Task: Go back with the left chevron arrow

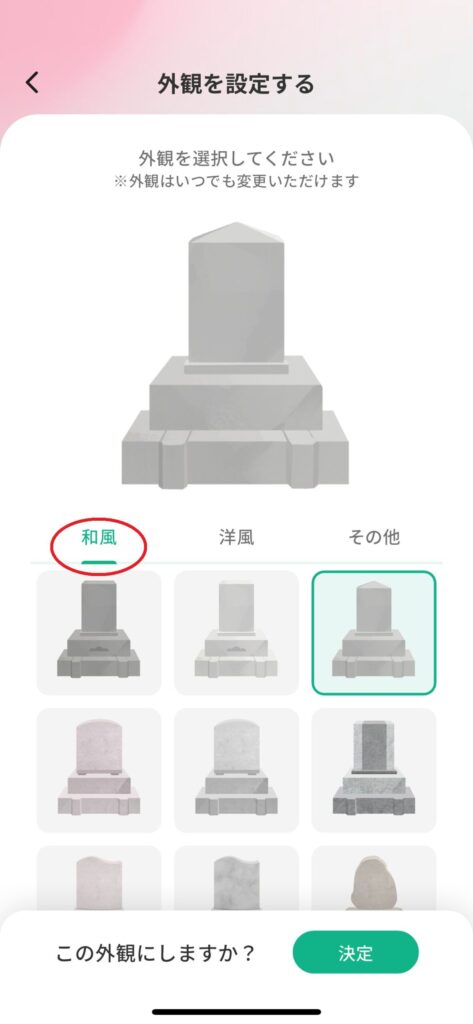Action: coord(32,82)
